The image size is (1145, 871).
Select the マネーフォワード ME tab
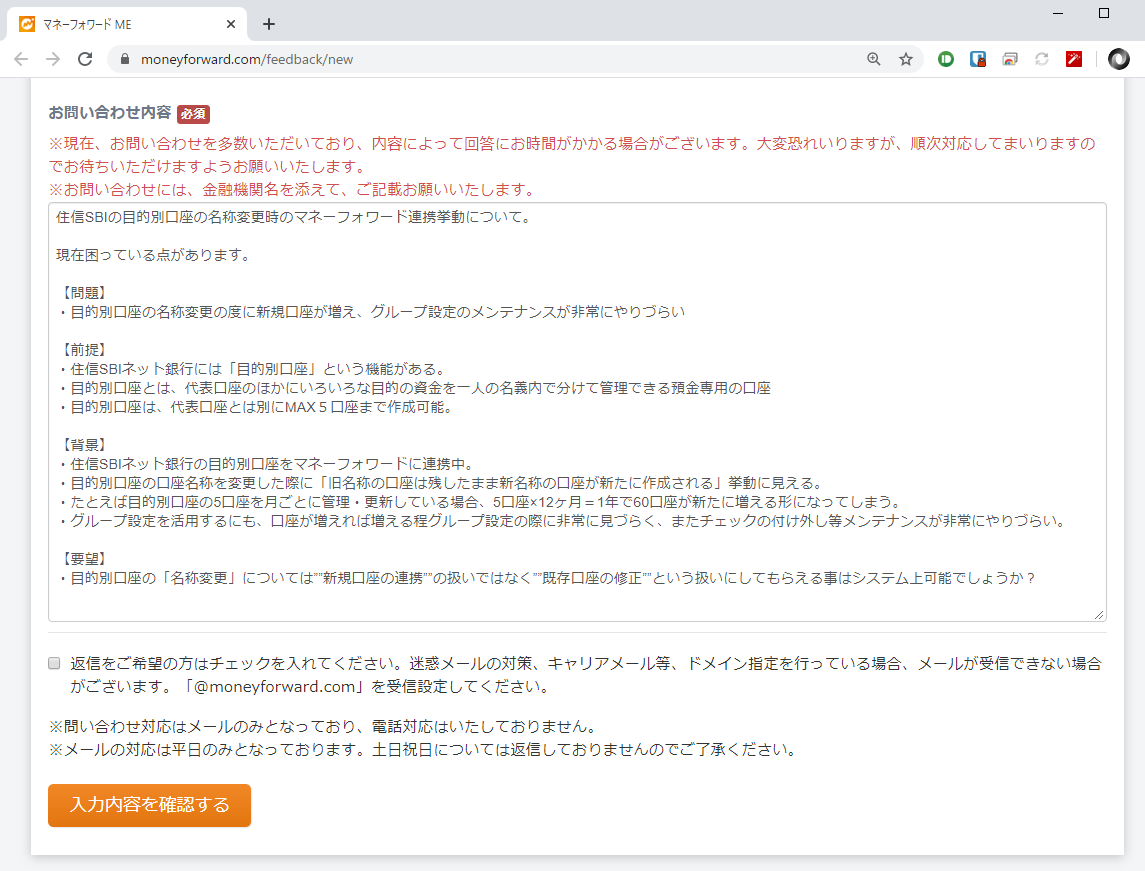tap(120, 23)
